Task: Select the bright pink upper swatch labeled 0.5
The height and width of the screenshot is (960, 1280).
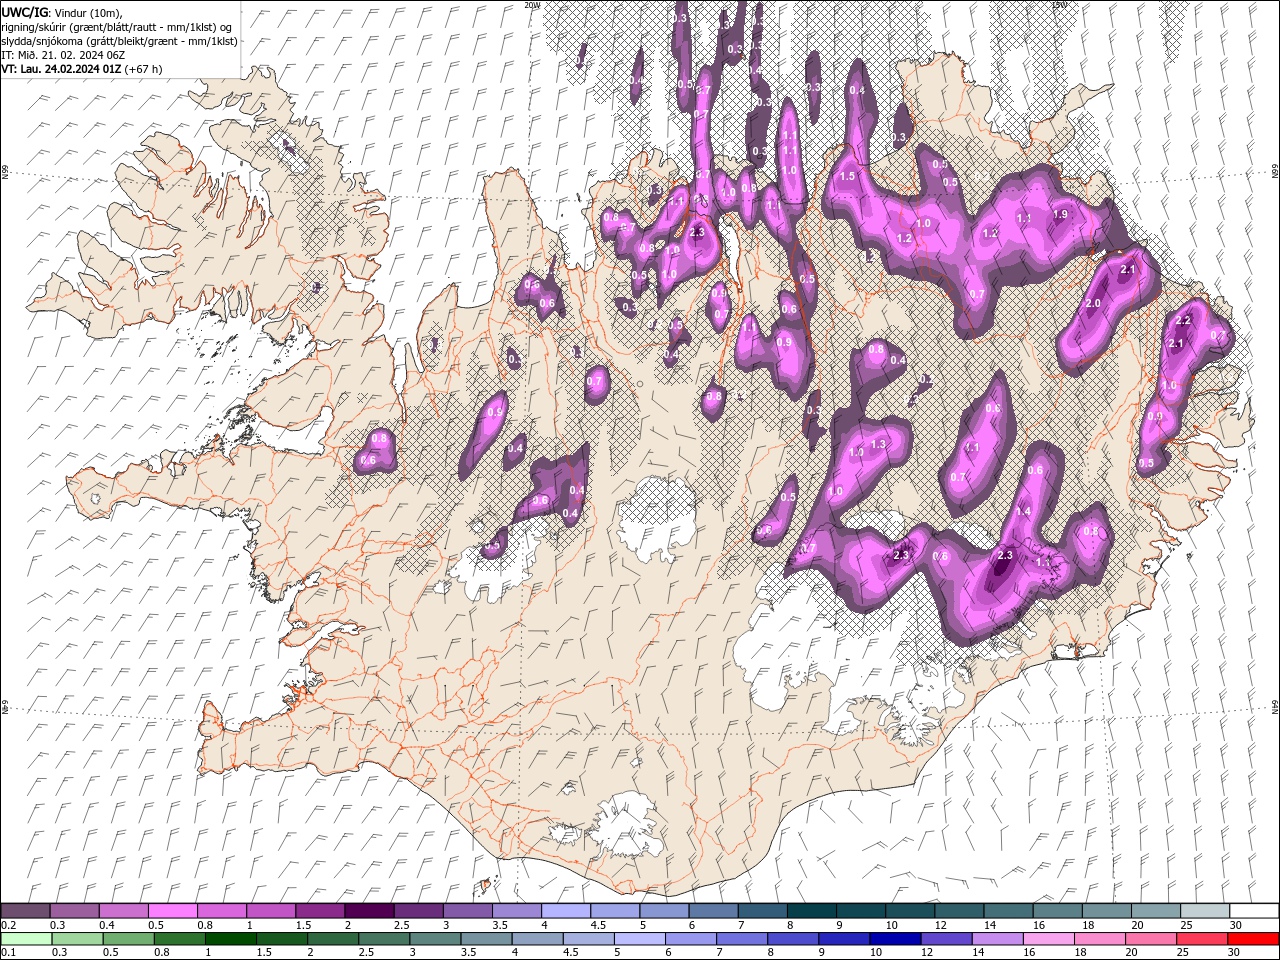Action: tap(172, 911)
